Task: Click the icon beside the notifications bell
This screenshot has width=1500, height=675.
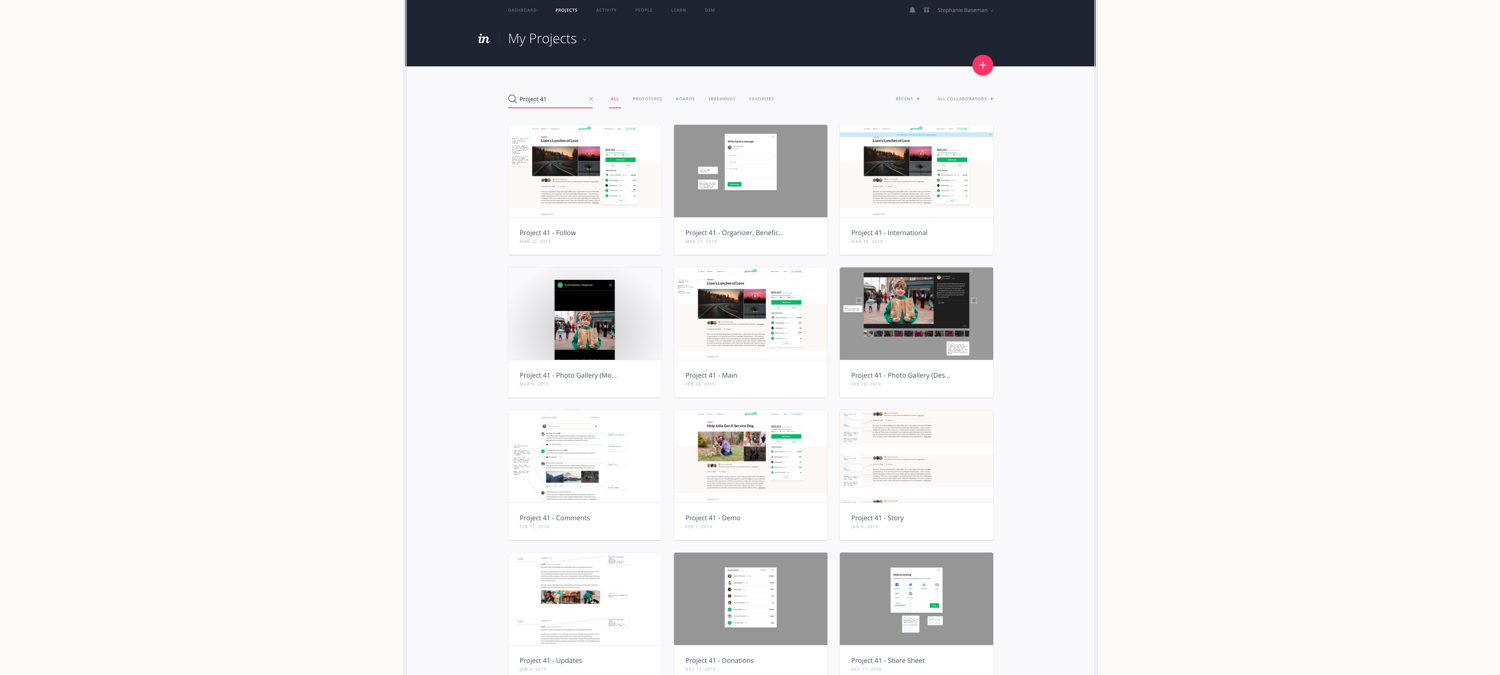Action: coord(927,10)
